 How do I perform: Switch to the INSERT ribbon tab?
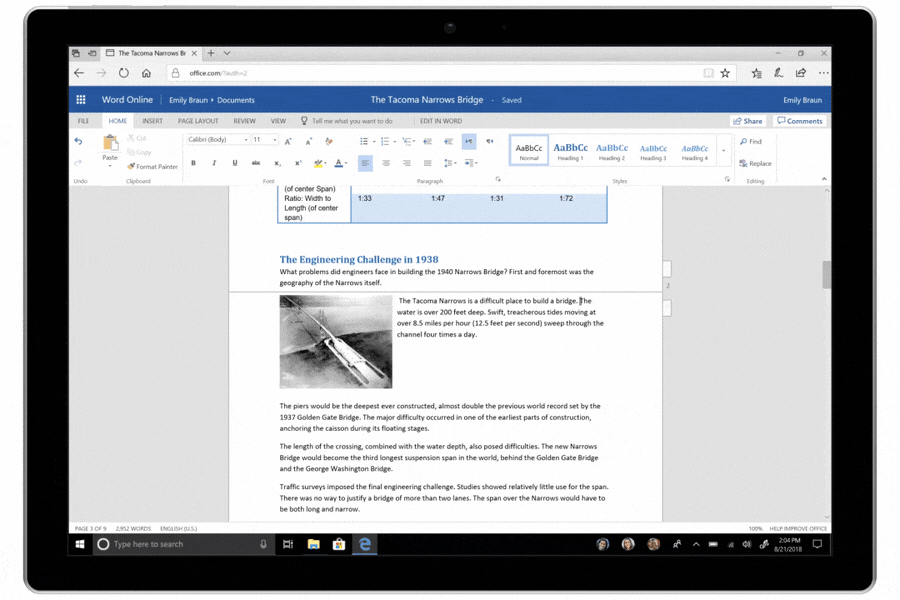(152, 120)
